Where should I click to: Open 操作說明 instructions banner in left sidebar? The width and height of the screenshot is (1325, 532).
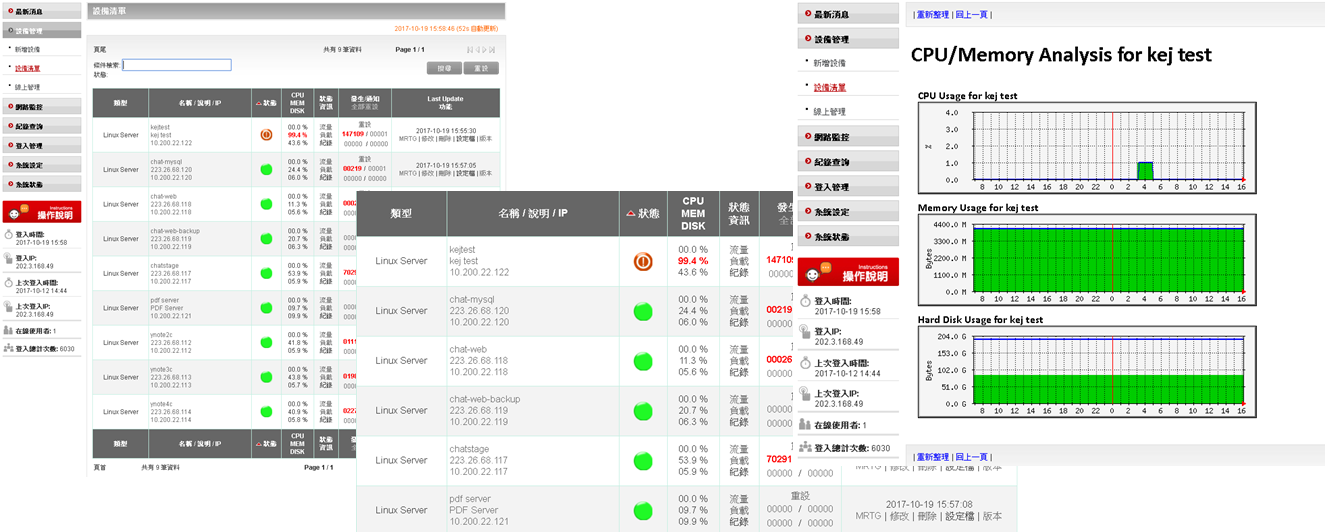[x=41, y=212]
